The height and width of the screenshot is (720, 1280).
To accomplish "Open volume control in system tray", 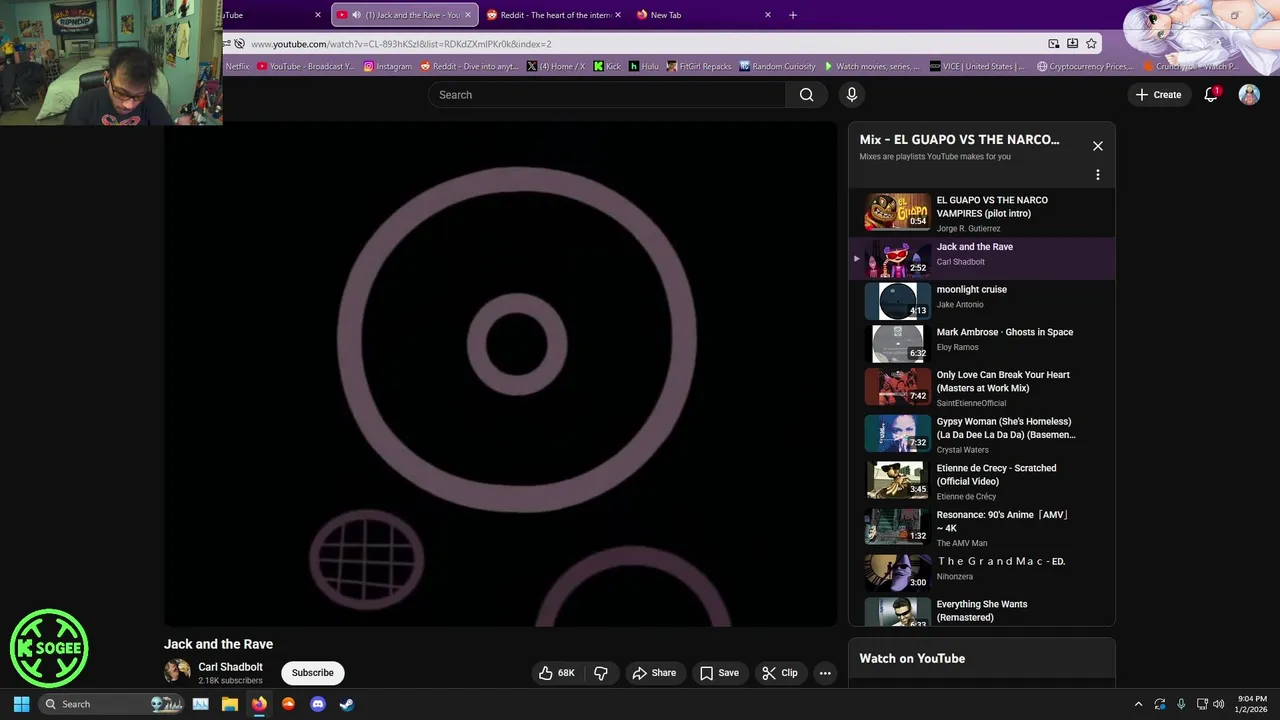I will (1218, 704).
